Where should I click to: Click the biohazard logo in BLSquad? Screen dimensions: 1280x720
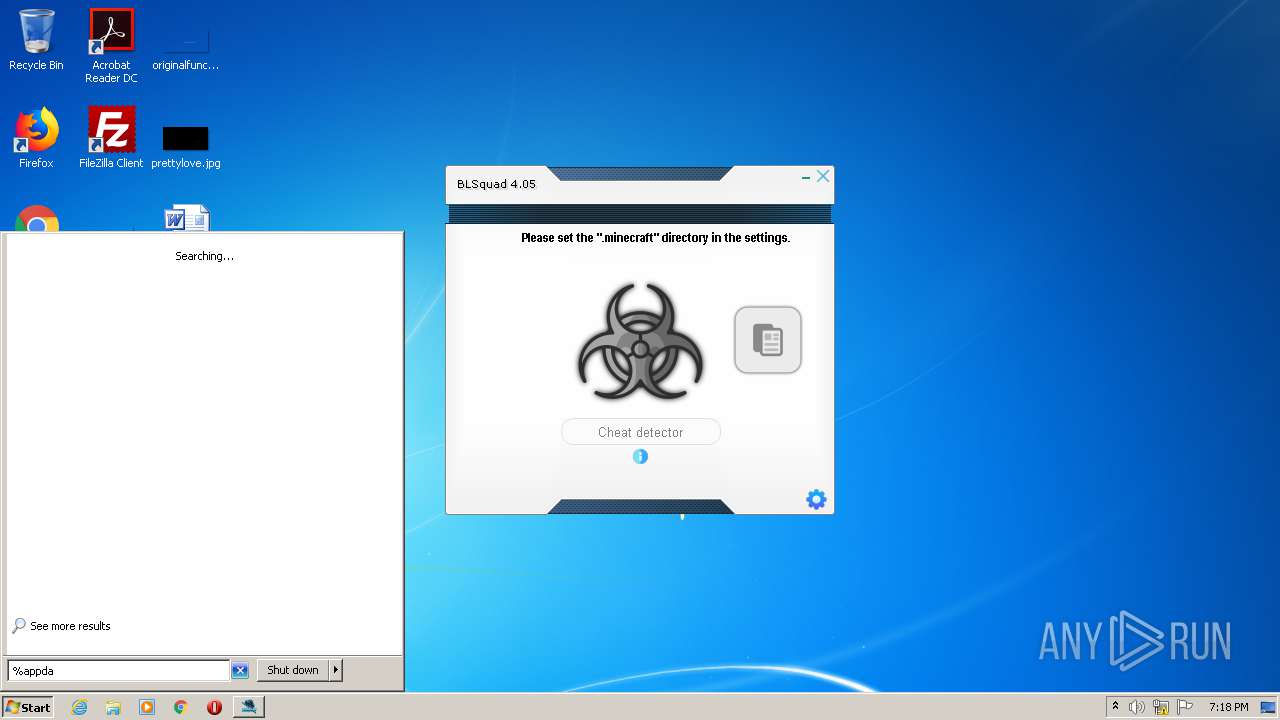640,342
